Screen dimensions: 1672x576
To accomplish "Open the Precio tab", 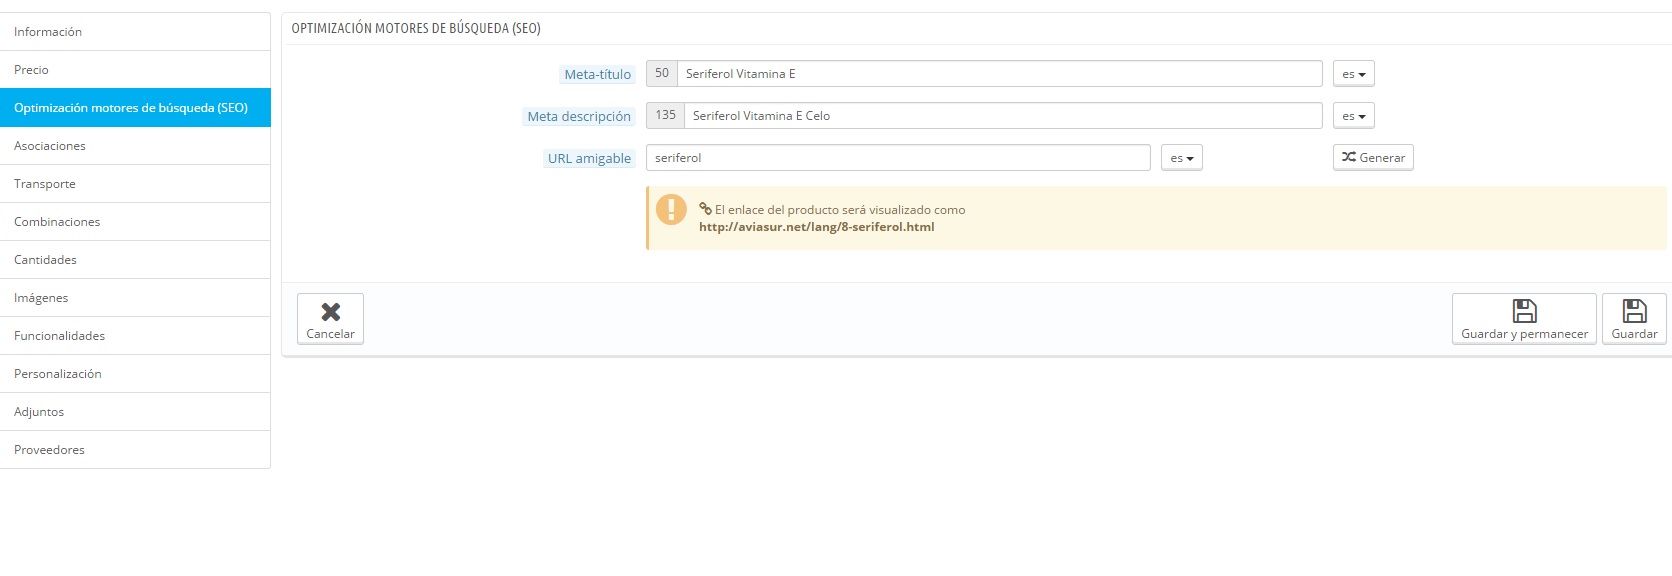I will [x=135, y=70].
